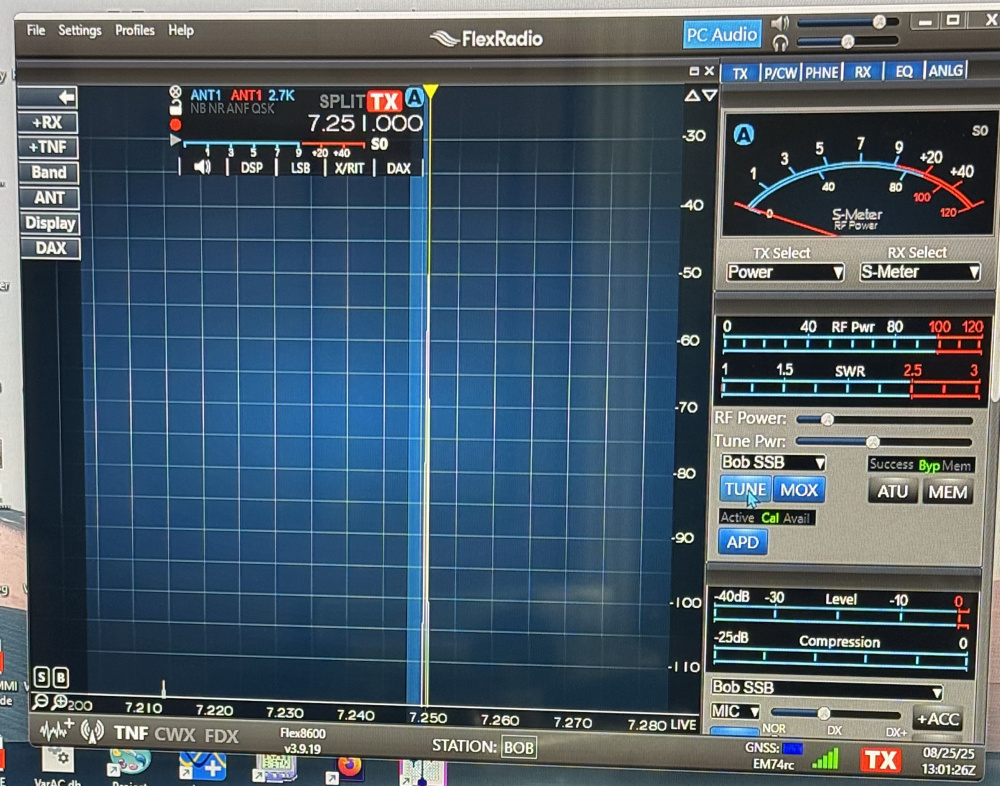The width and height of the screenshot is (1000, 786).
Task: Click the network signal bars indicator
Action: pos(825,758)
